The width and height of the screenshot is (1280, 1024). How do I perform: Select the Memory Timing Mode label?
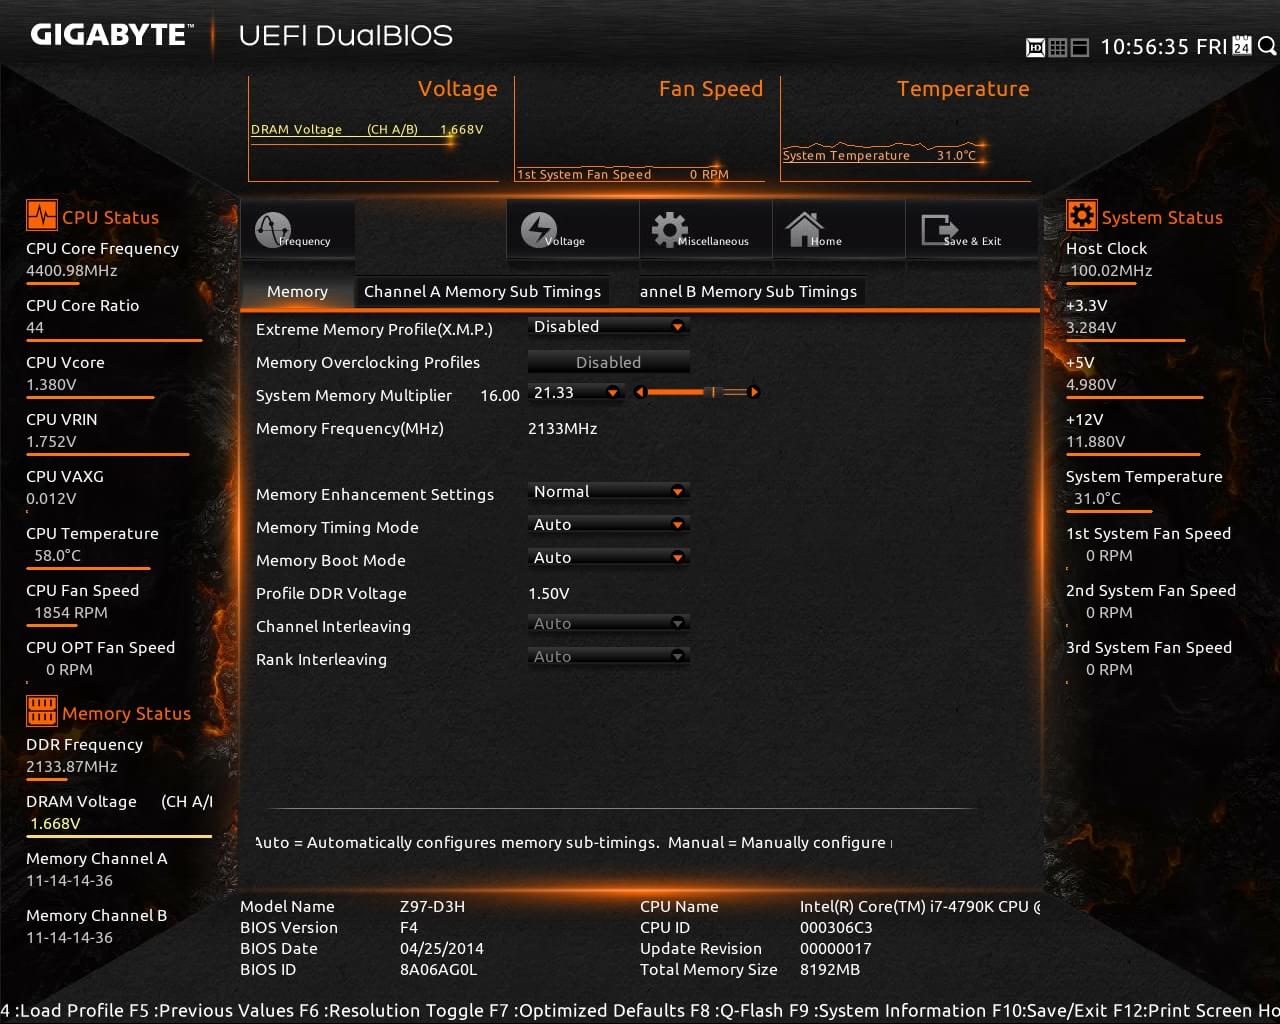(337, 527)
